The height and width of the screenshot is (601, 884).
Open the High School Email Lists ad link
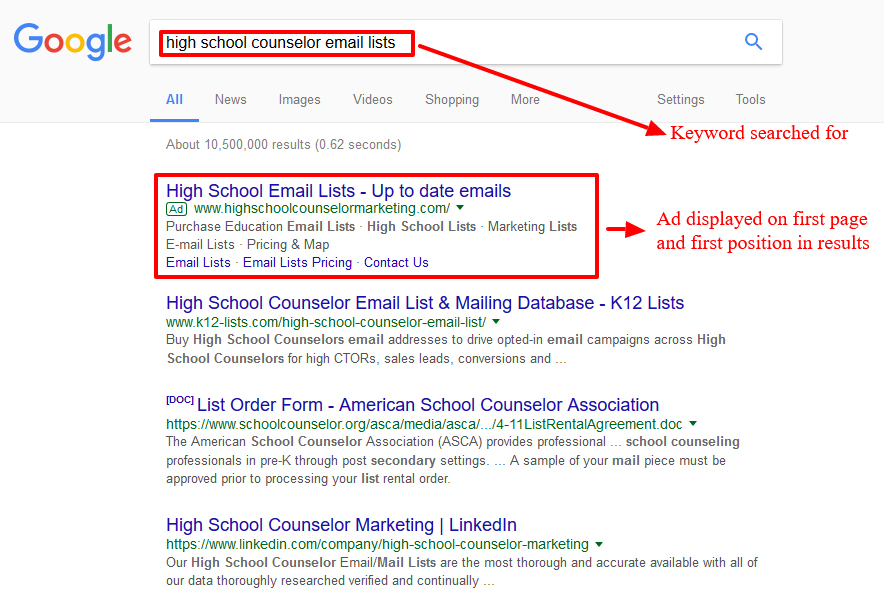click(x=338, y=191)
